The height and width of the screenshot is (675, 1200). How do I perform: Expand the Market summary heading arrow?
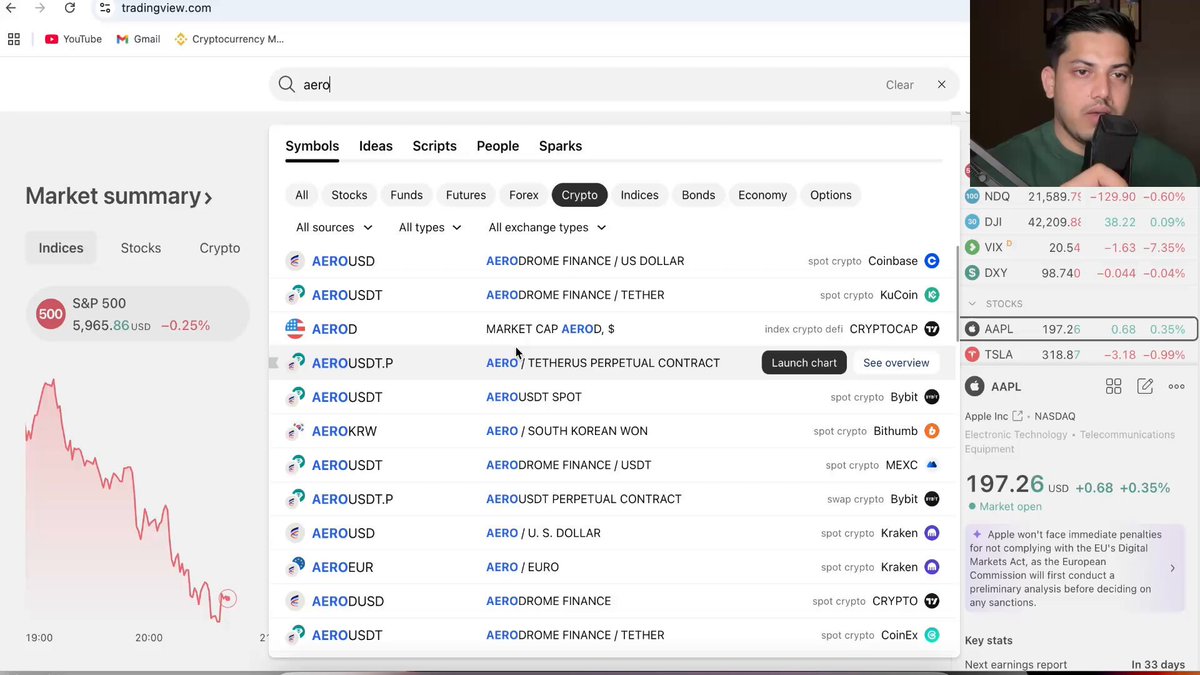(208, 198)
